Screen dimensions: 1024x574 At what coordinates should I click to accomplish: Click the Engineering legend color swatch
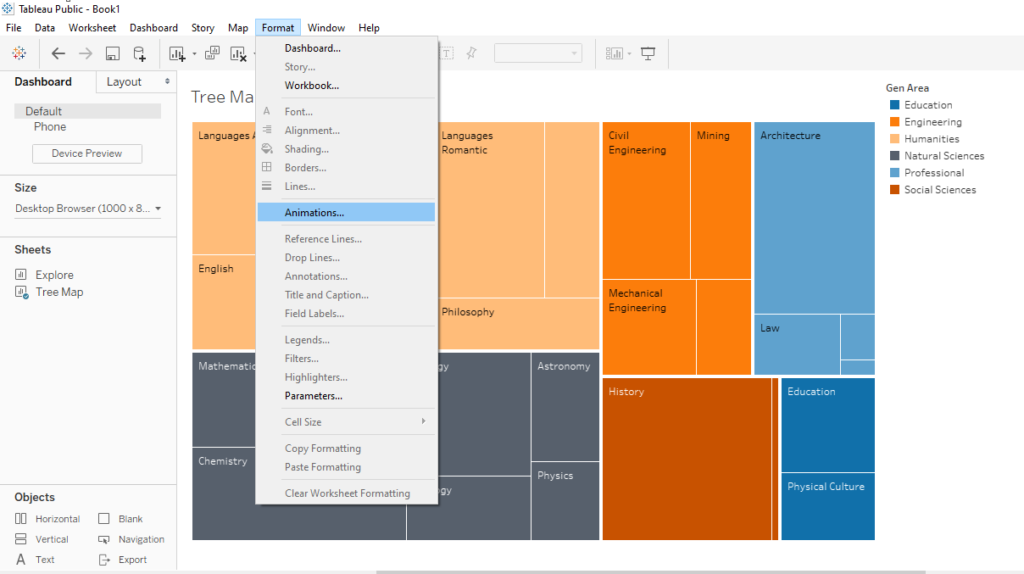pyautogui.click(x=895, y=121)
